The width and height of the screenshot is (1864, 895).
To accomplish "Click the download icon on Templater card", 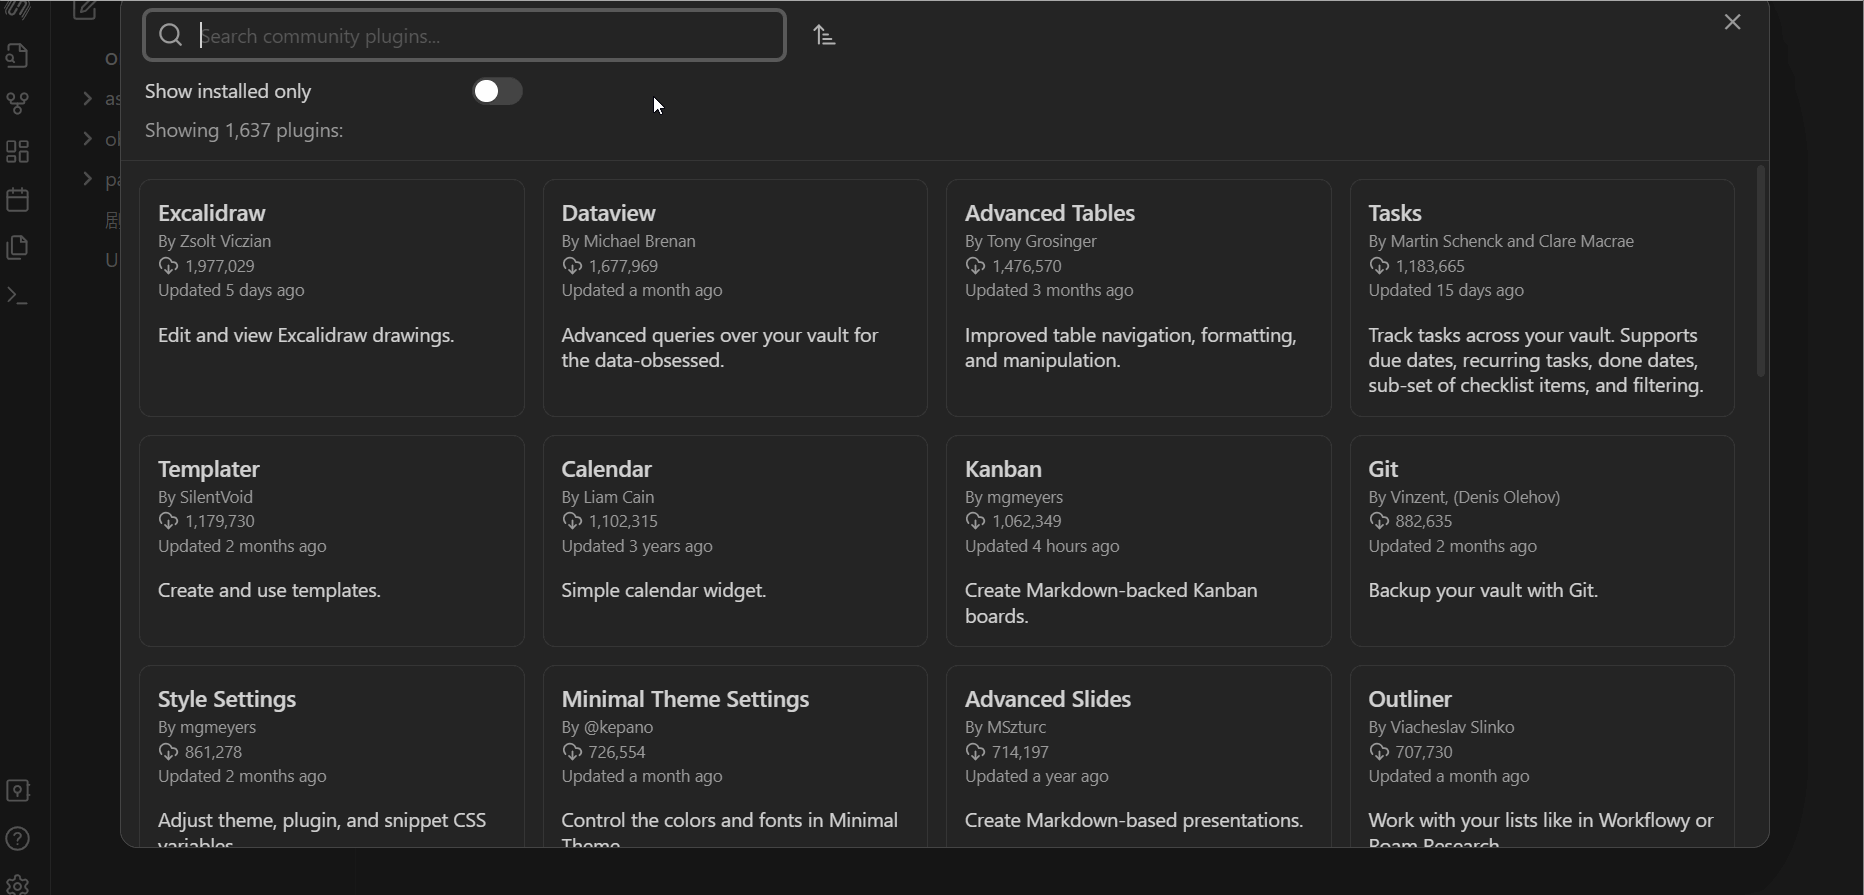I will (x=168, y=521).
